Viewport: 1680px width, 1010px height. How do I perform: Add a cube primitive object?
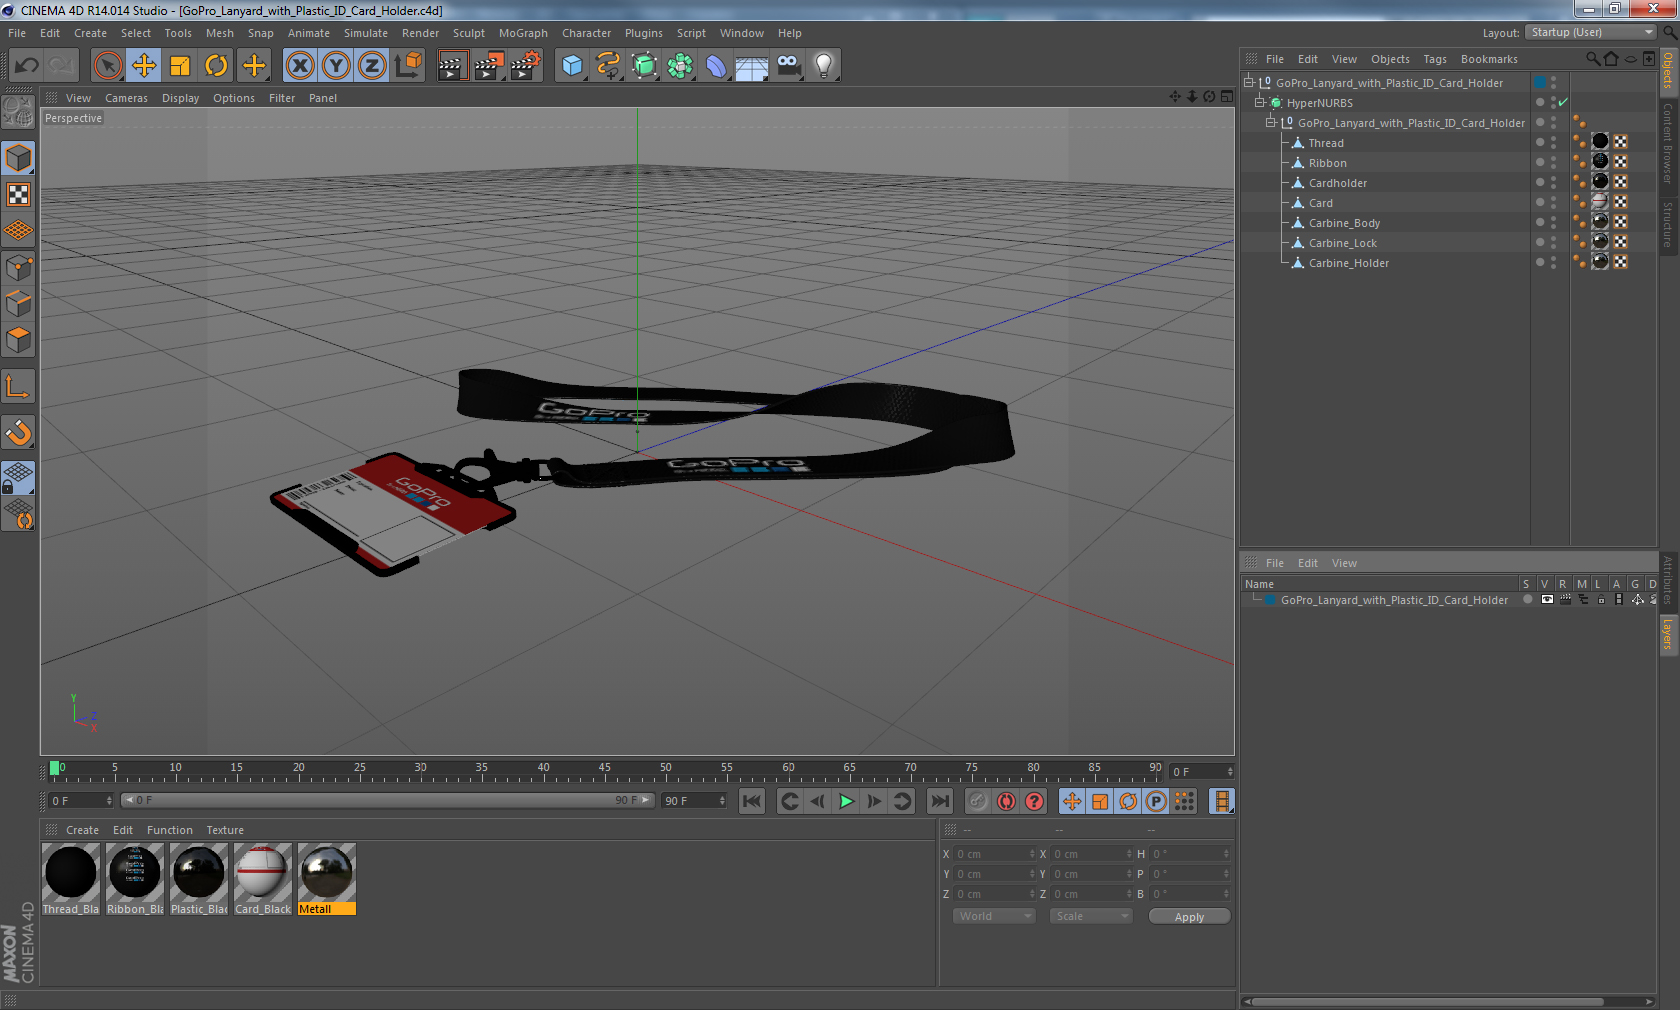[x=572, y=66]
